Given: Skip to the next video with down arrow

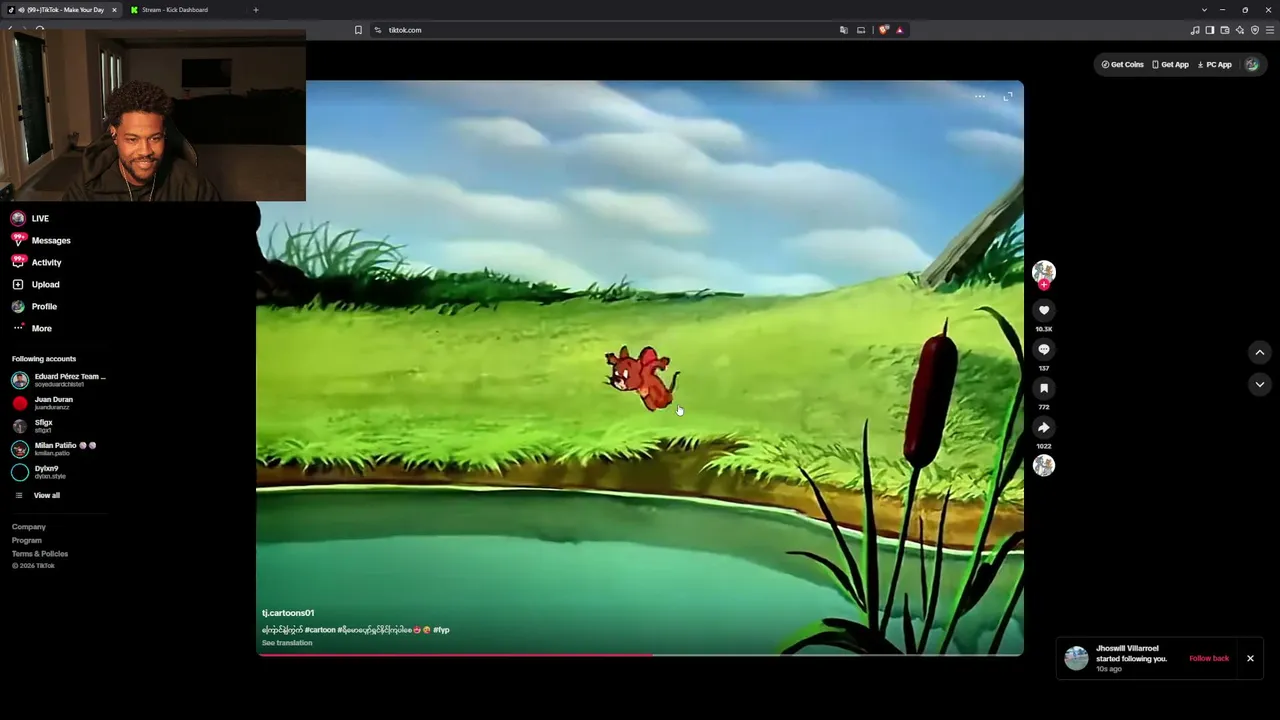Looking at the screenshot, I should click(x=1260, y=384).
